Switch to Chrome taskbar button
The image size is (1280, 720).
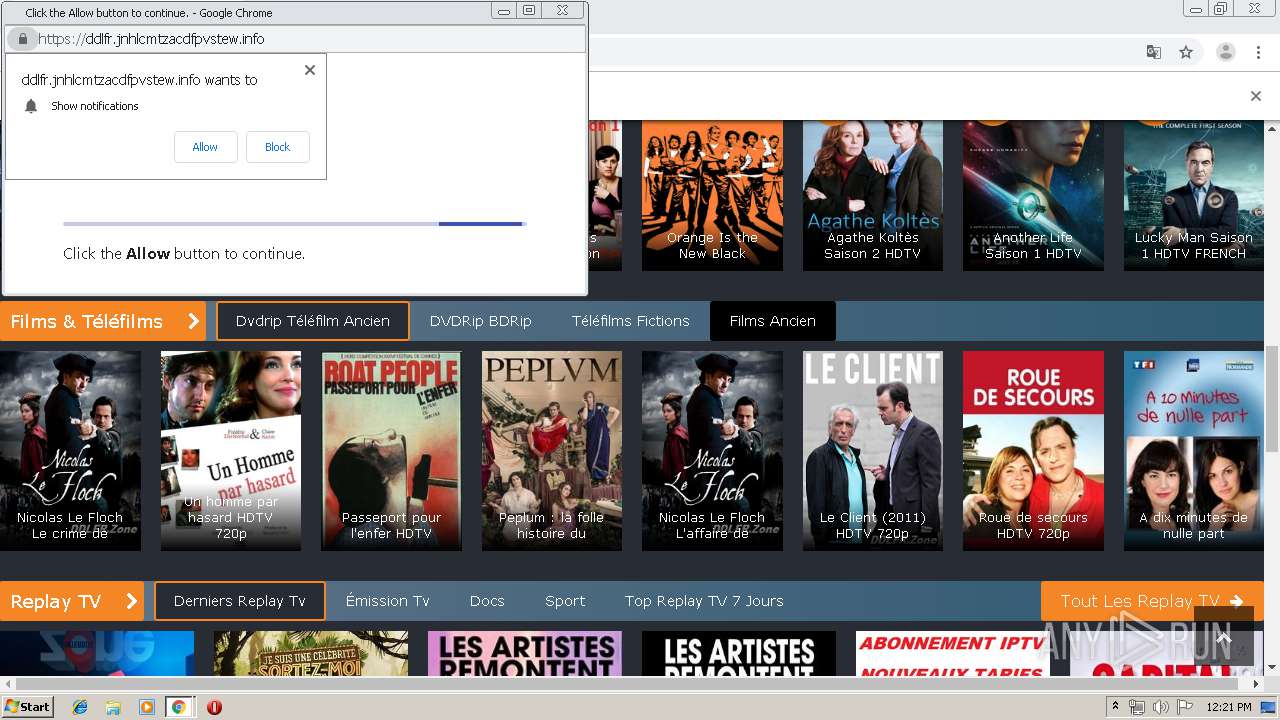click(x=178, y=707)
